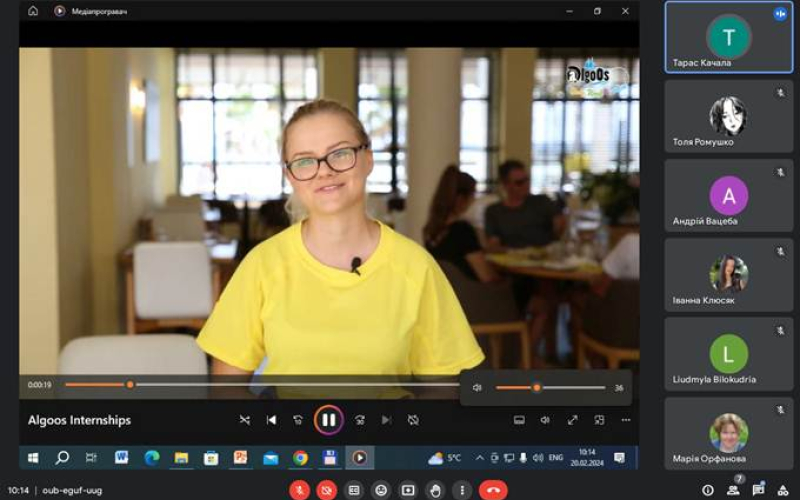Image resolution: width=800 pixels, height=500 pixels.
Task: Open the Windows notification center
Action: pos(619,458)
